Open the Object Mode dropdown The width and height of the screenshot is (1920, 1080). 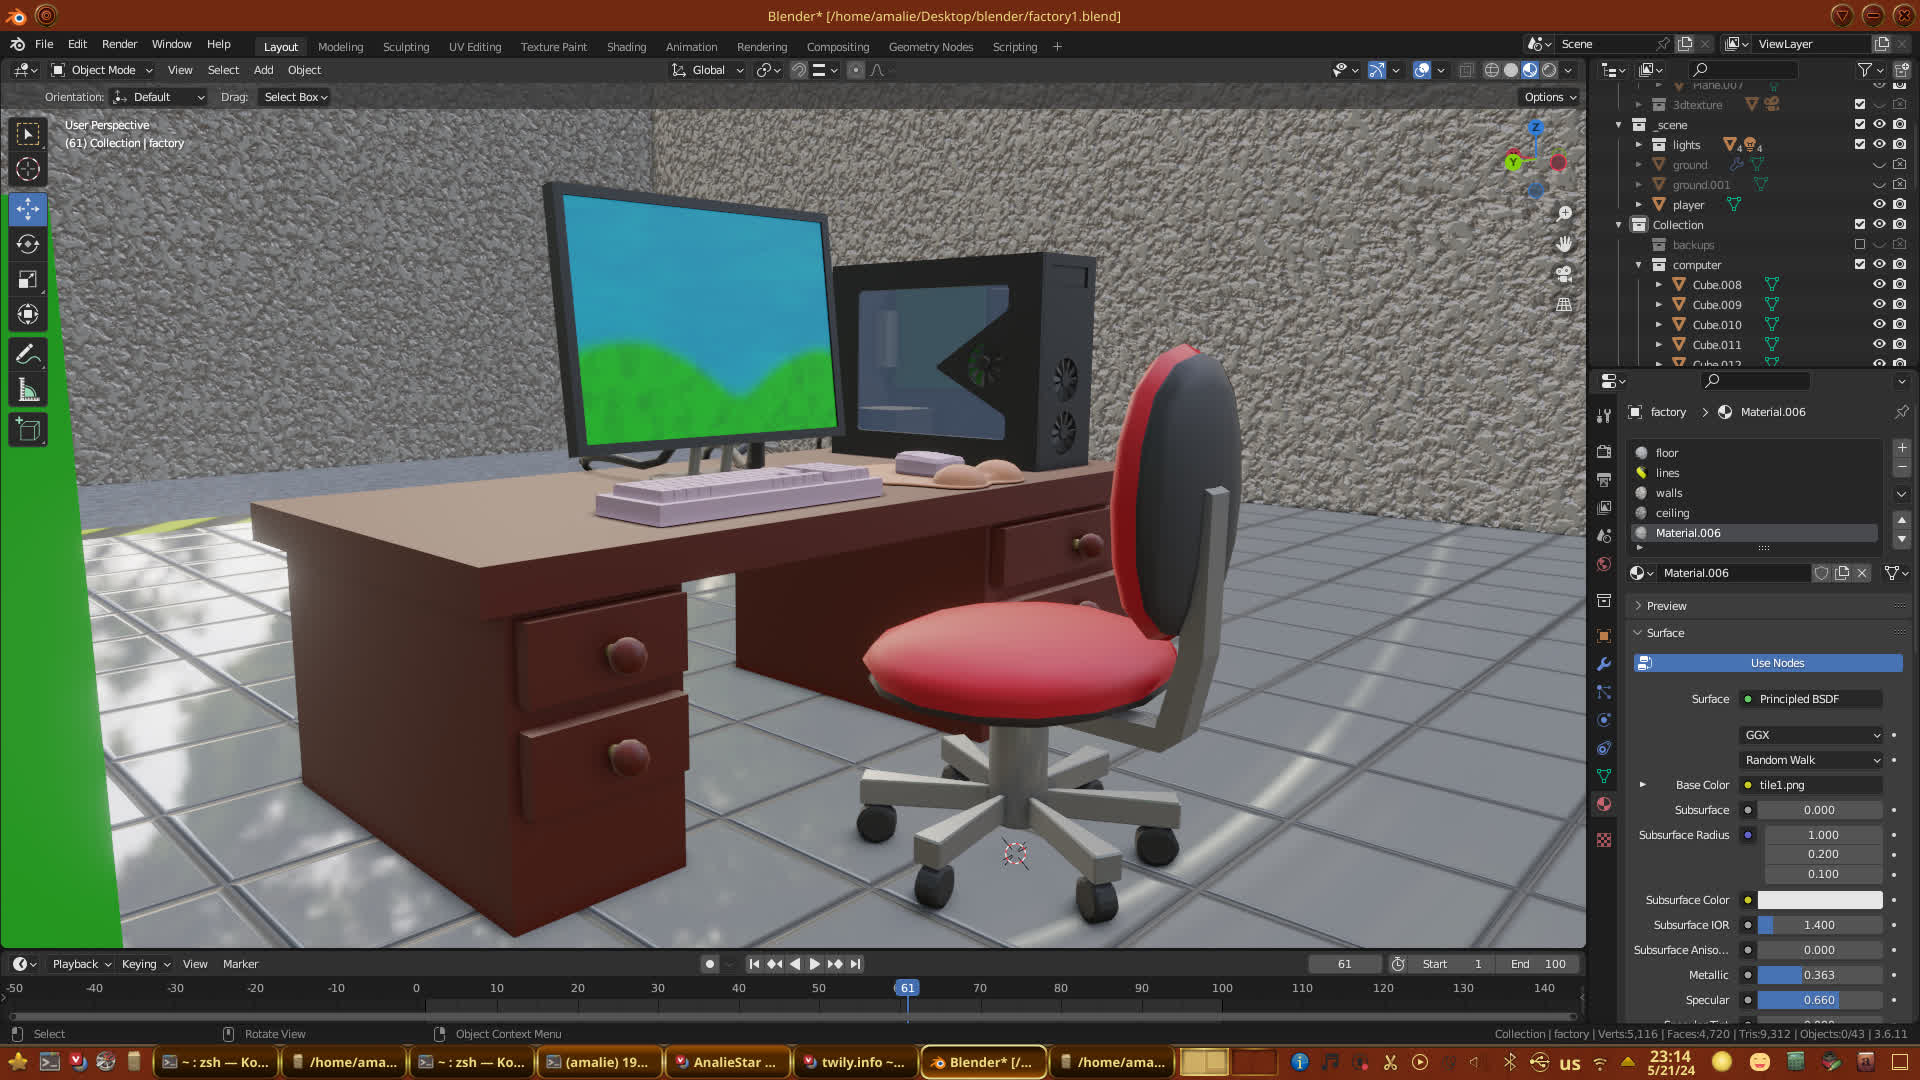pyautogui.click(x=102, y=70)
